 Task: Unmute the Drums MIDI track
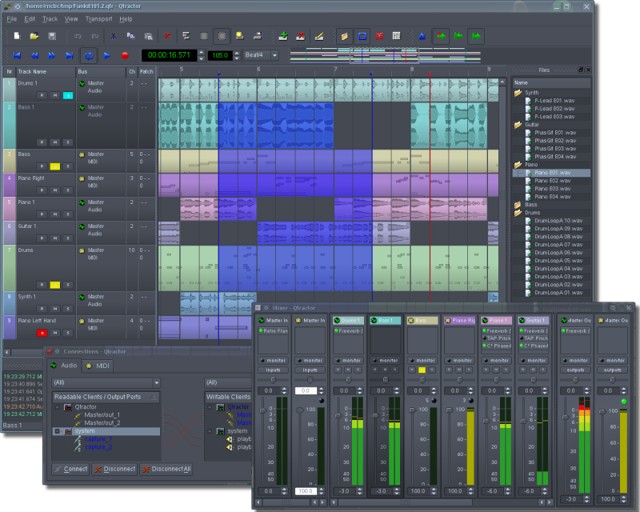click(55, 285)
